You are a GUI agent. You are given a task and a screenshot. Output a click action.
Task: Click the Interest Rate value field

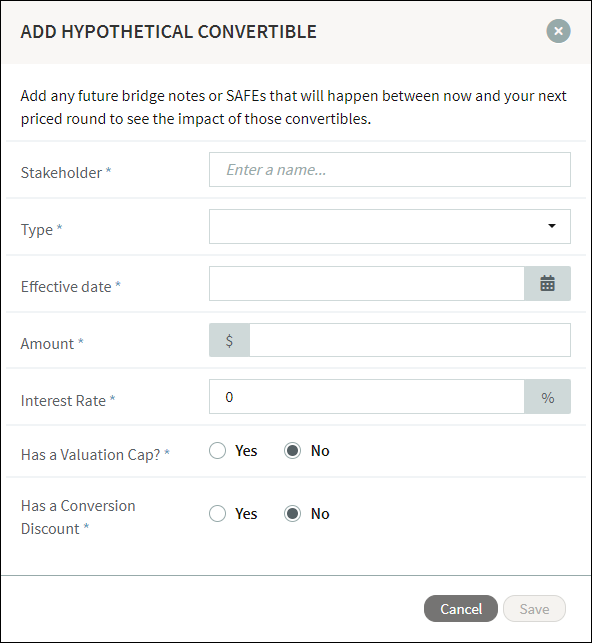pyautogui.click(x=367, y=397)
